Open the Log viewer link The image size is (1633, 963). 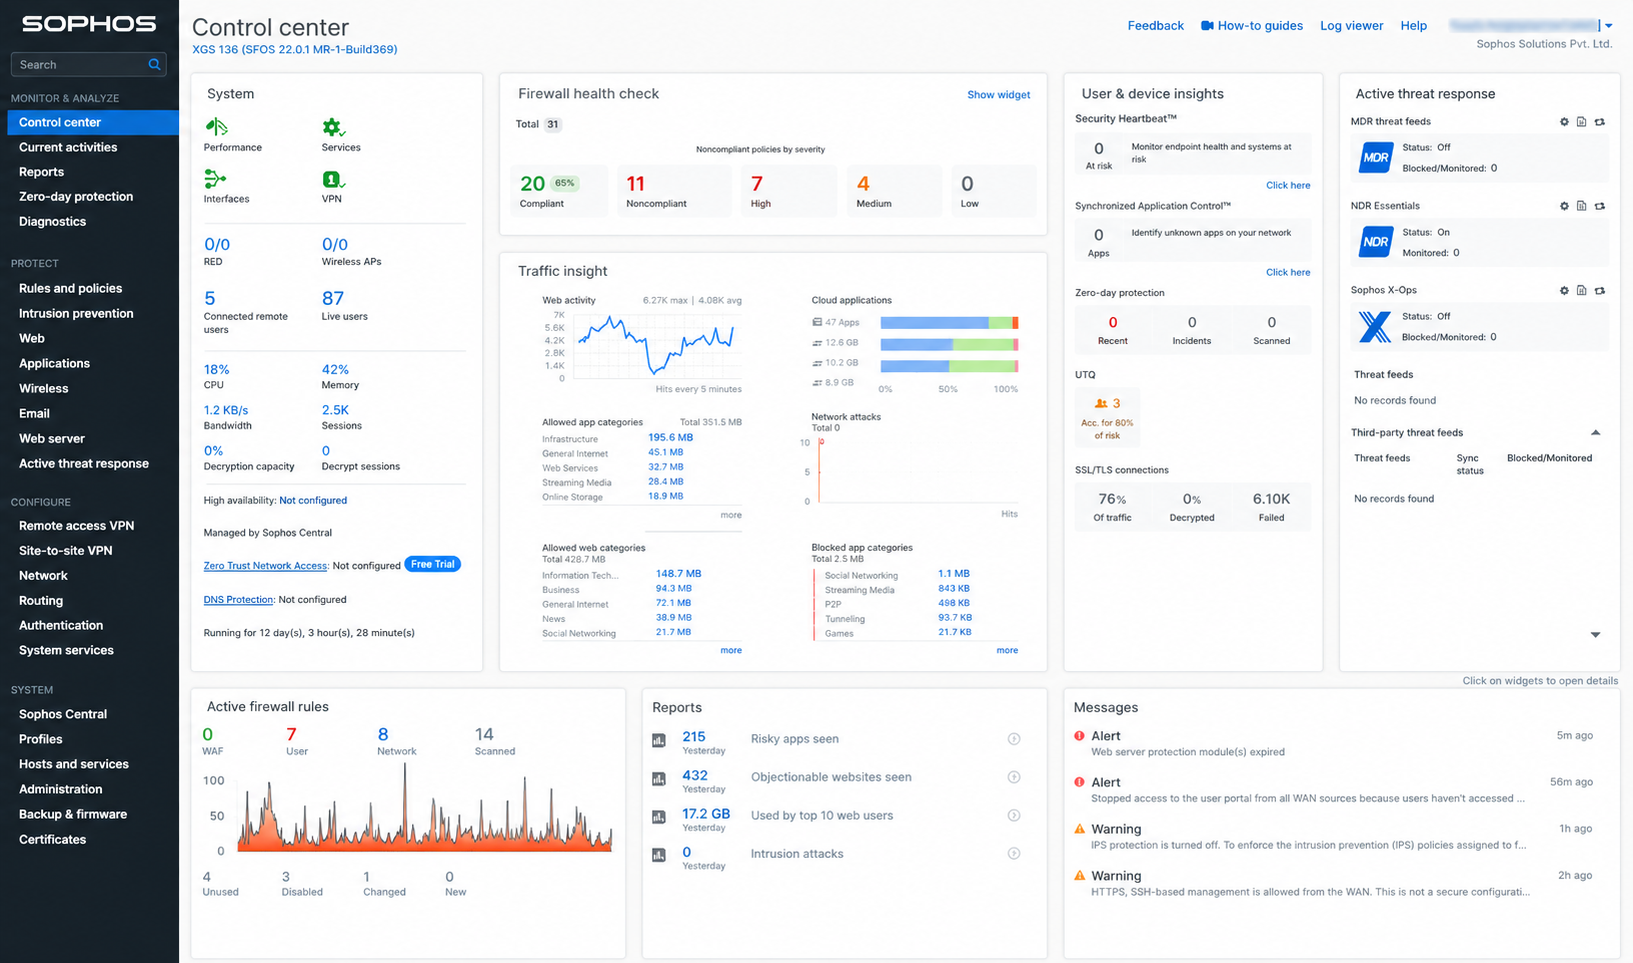1351,26
